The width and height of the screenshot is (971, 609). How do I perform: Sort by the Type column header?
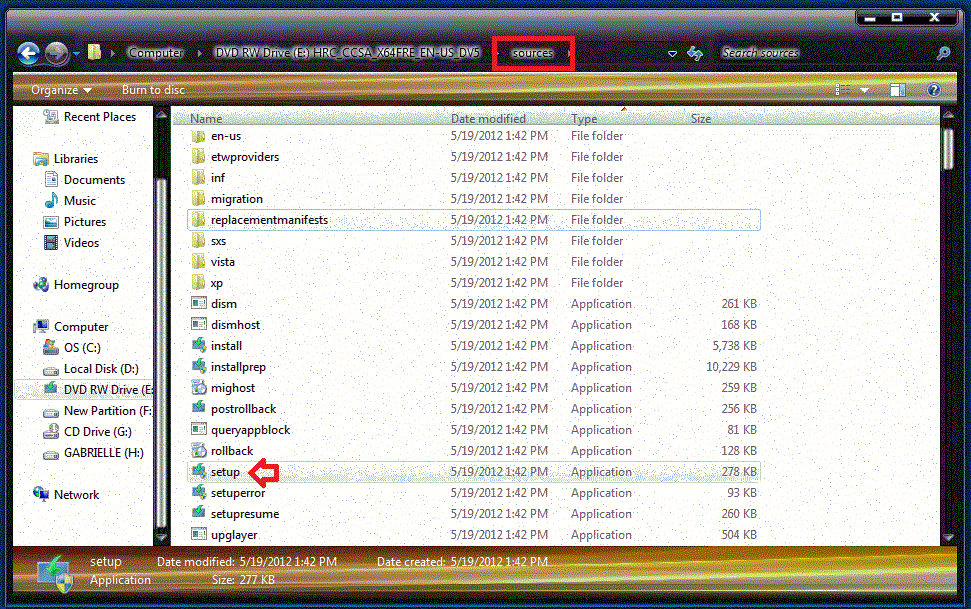[x=584, y=118]
